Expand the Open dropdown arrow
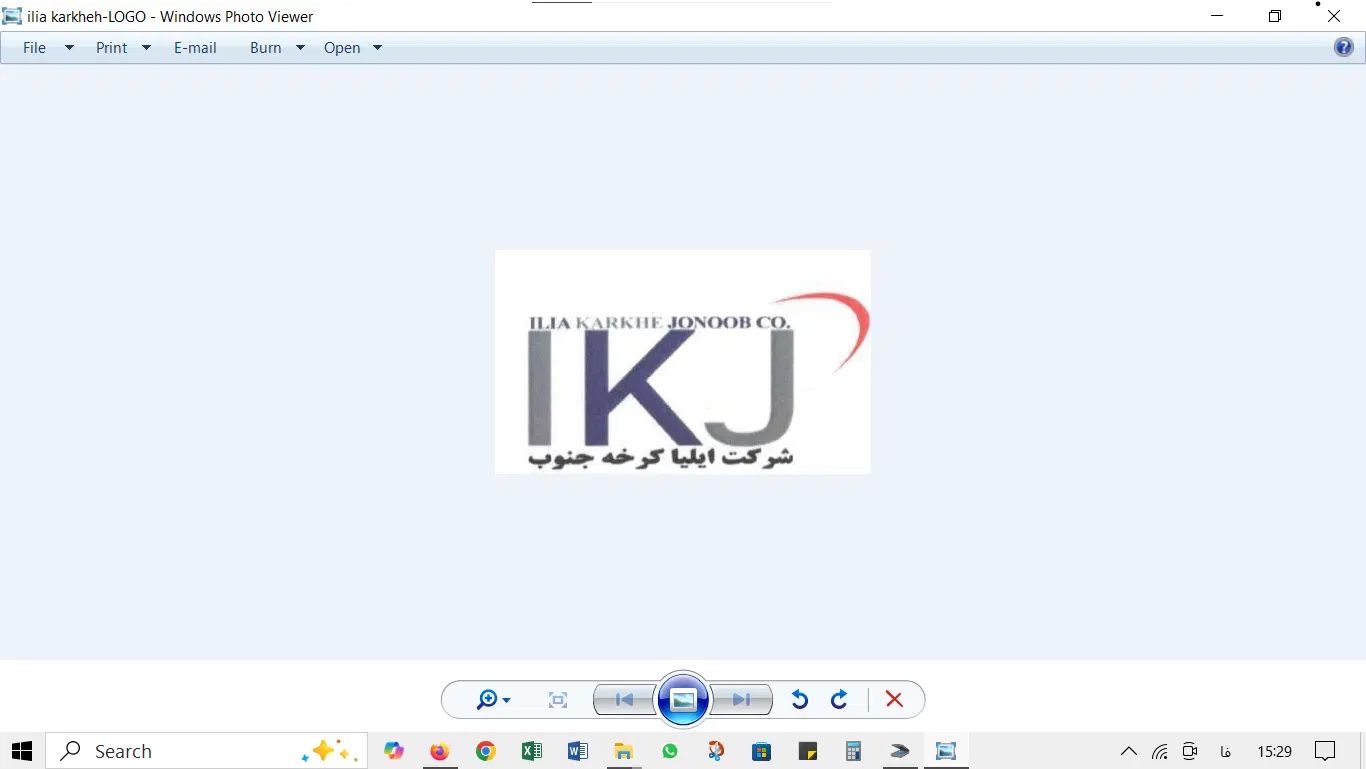This screenshot has height=769, width=1366. click(377, 48)
